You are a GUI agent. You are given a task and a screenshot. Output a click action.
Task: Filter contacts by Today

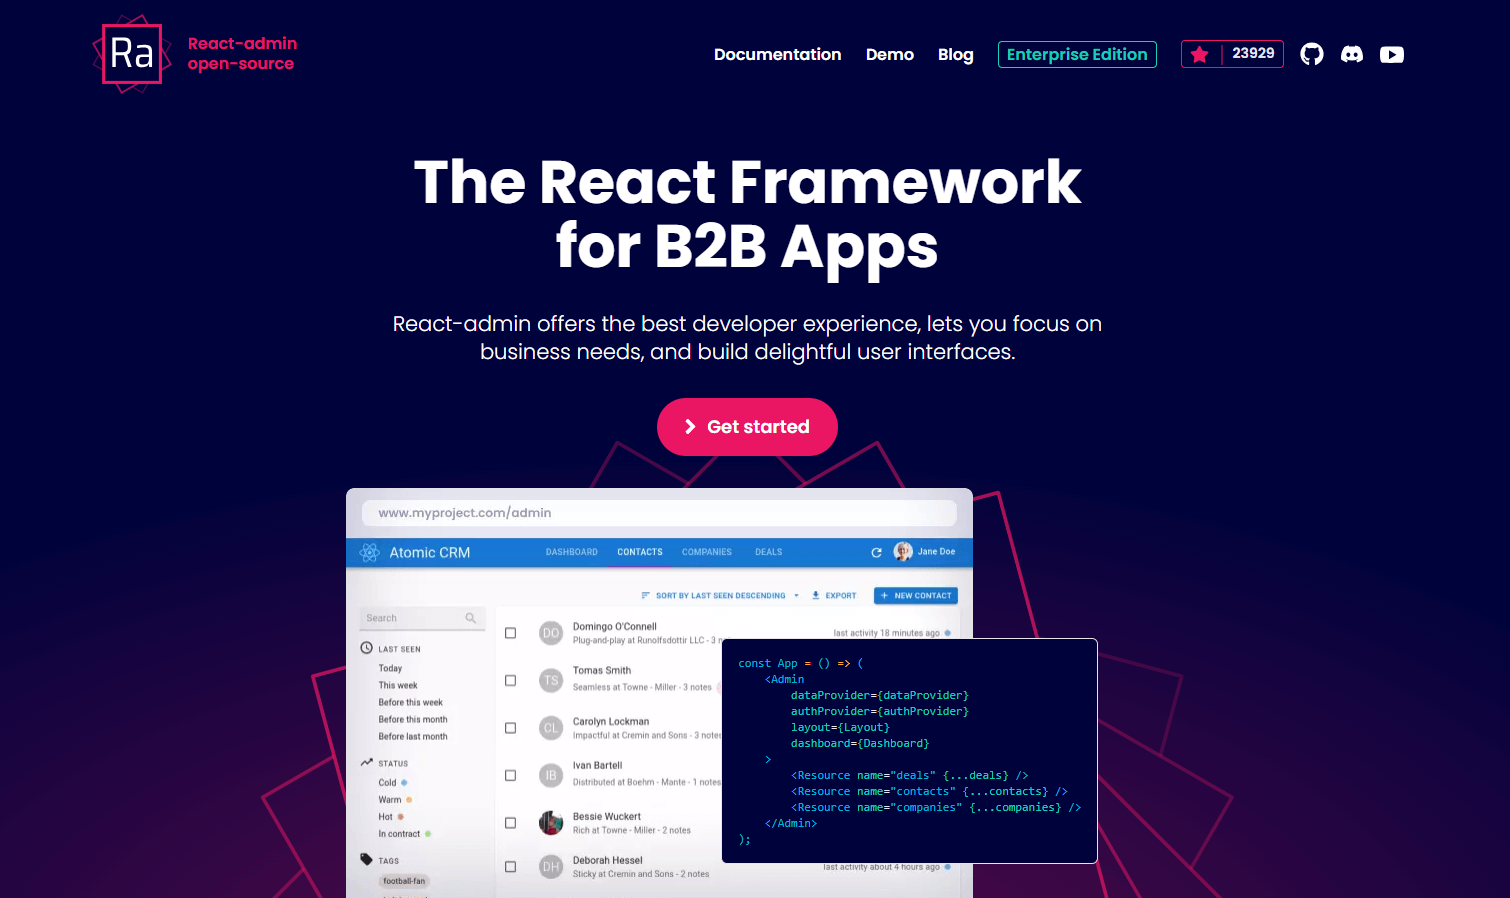click(x=390, y=668)
